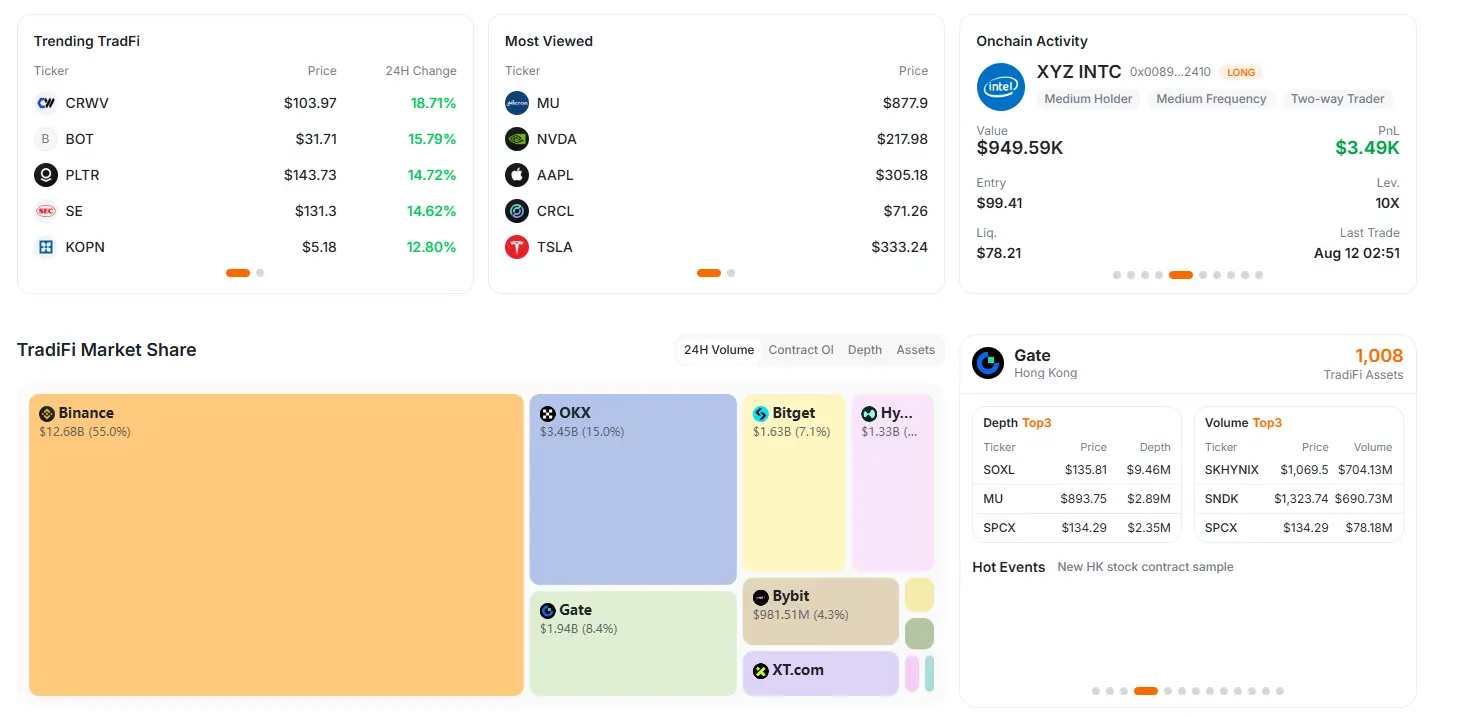The image size is (1457, 717).
Task: Open the Bitget $1.63B treemap tile
Action: point(794,483)
